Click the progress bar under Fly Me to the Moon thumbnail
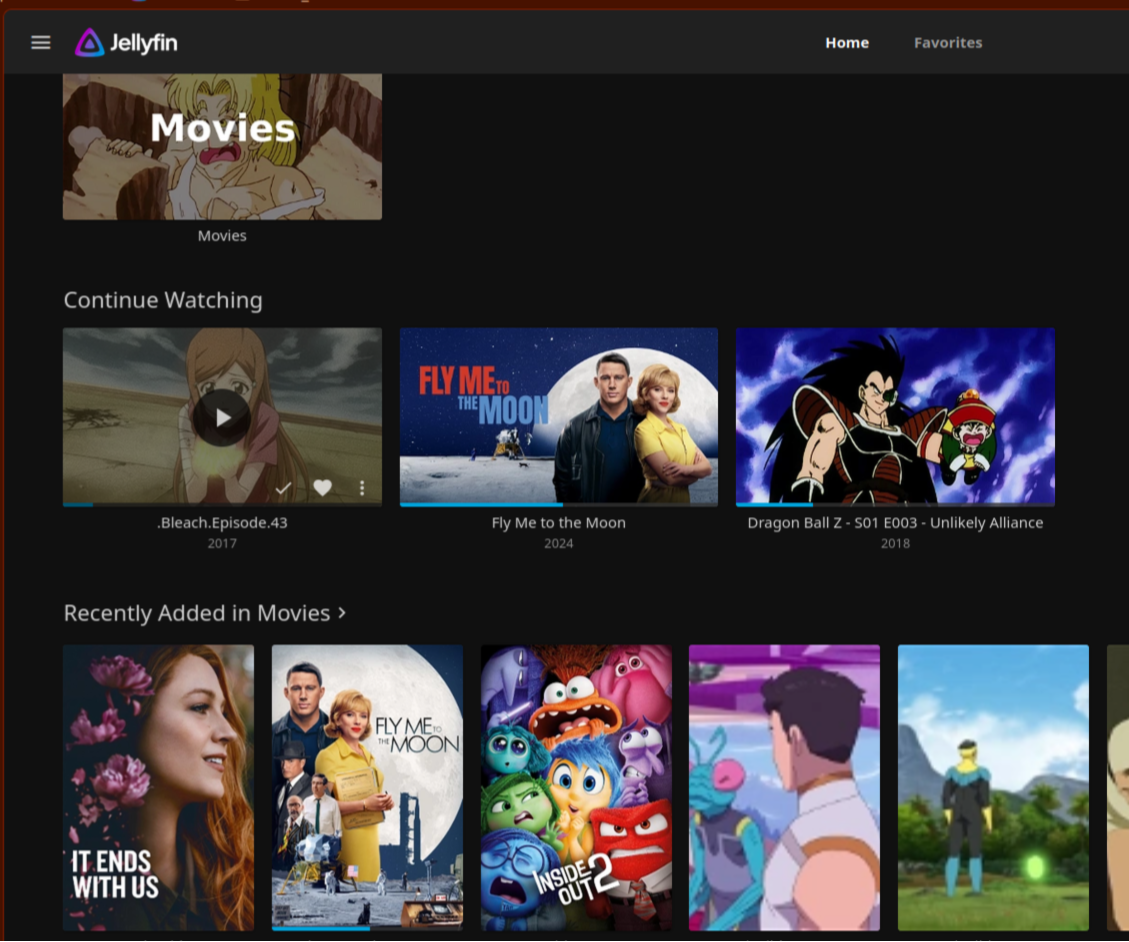Image resolution: width=1129 pixels, height=942 pixels. coord(559,505)
